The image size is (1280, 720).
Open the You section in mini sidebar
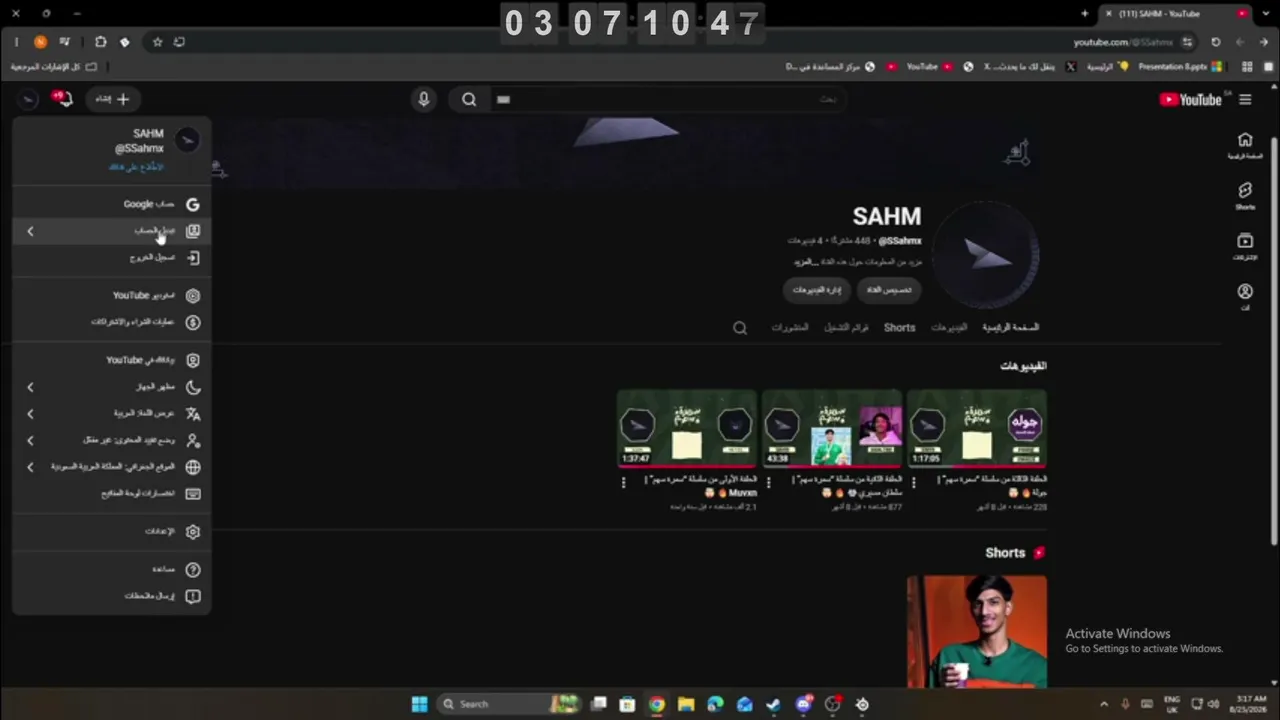(x=1245, y=297)
